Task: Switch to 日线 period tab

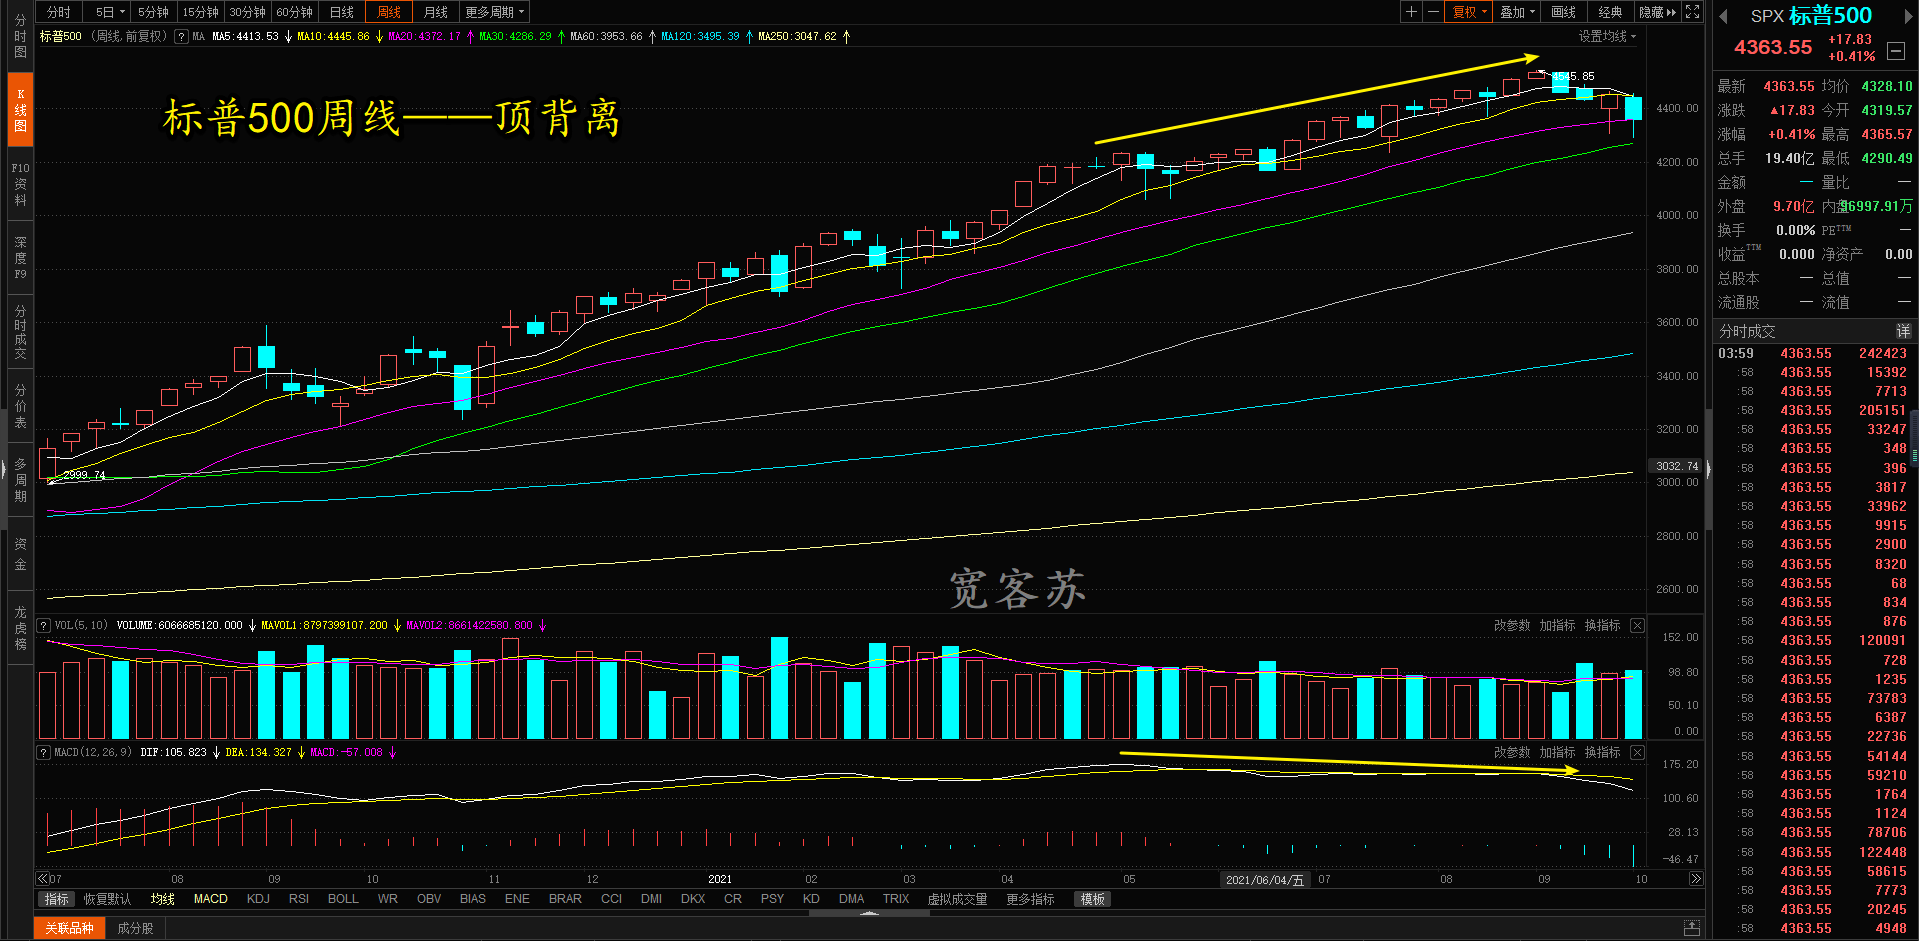Action: pos(342,12)
